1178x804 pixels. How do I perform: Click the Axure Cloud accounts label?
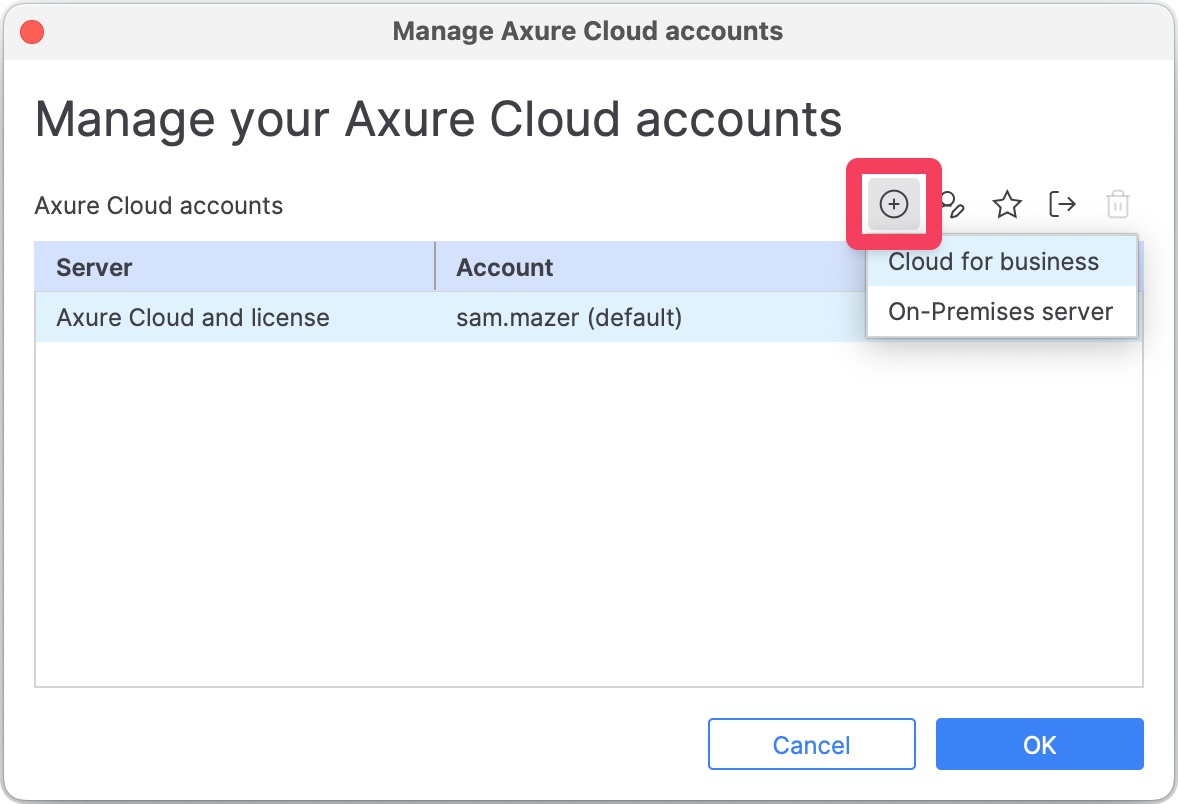(x=159, y=206)
